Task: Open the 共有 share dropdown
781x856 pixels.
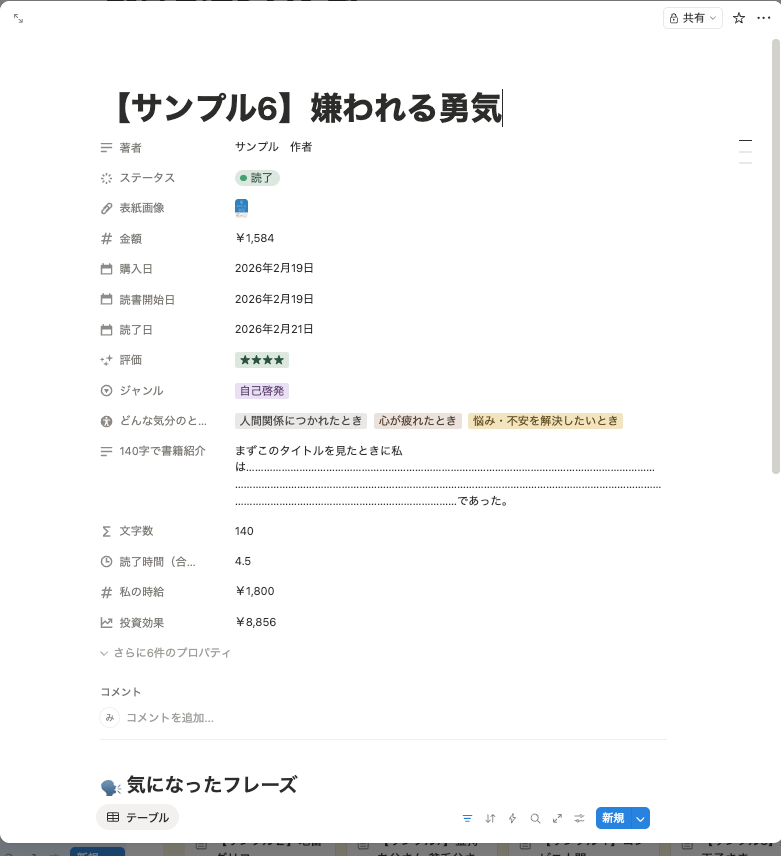Action: (x=693, y=18)
